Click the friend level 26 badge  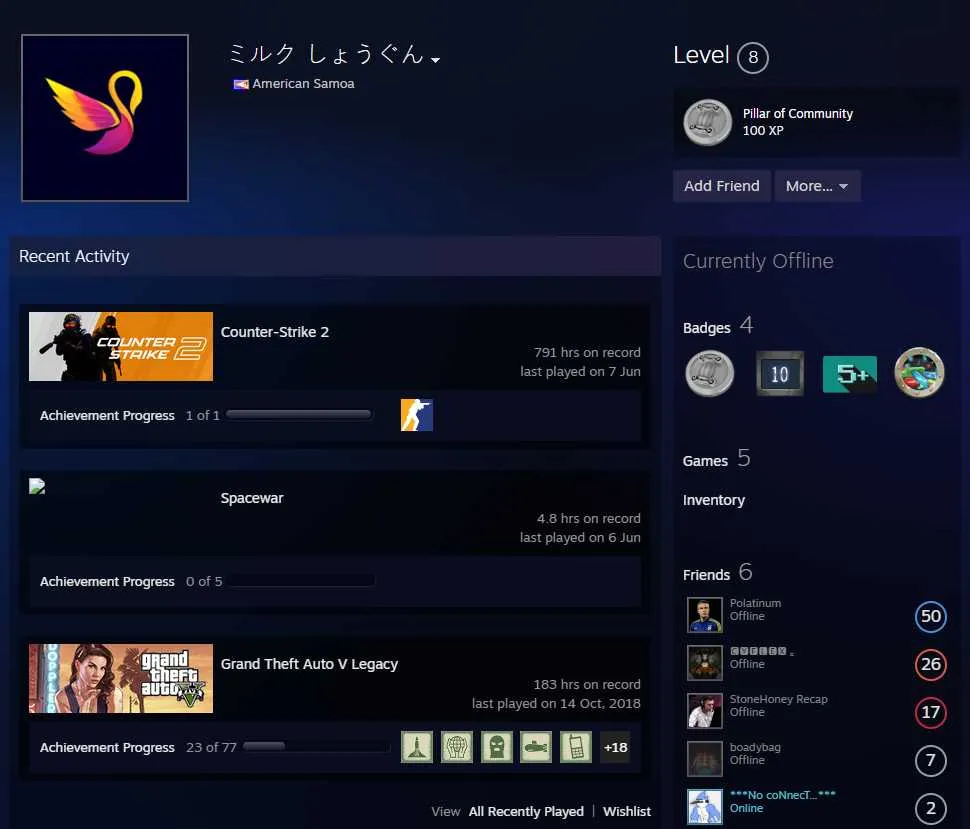pyautogui.click(x=930, y=664)
